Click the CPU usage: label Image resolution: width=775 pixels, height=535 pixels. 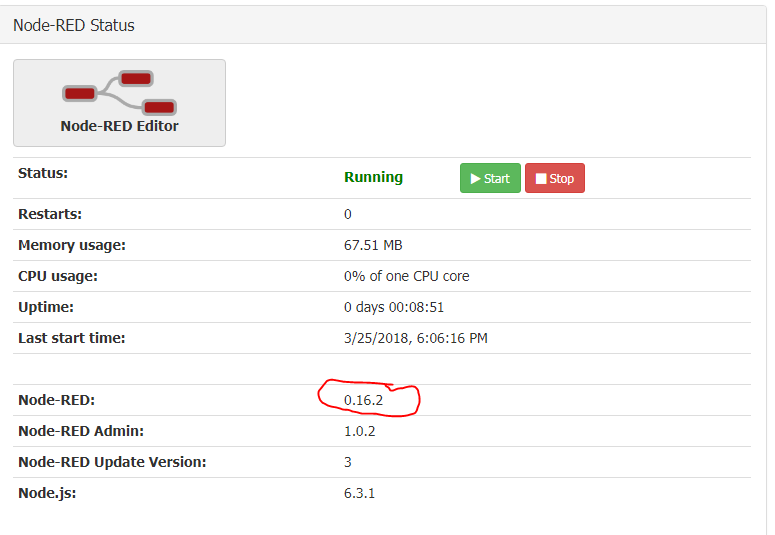pyautogui.click(x=58, y=276)
